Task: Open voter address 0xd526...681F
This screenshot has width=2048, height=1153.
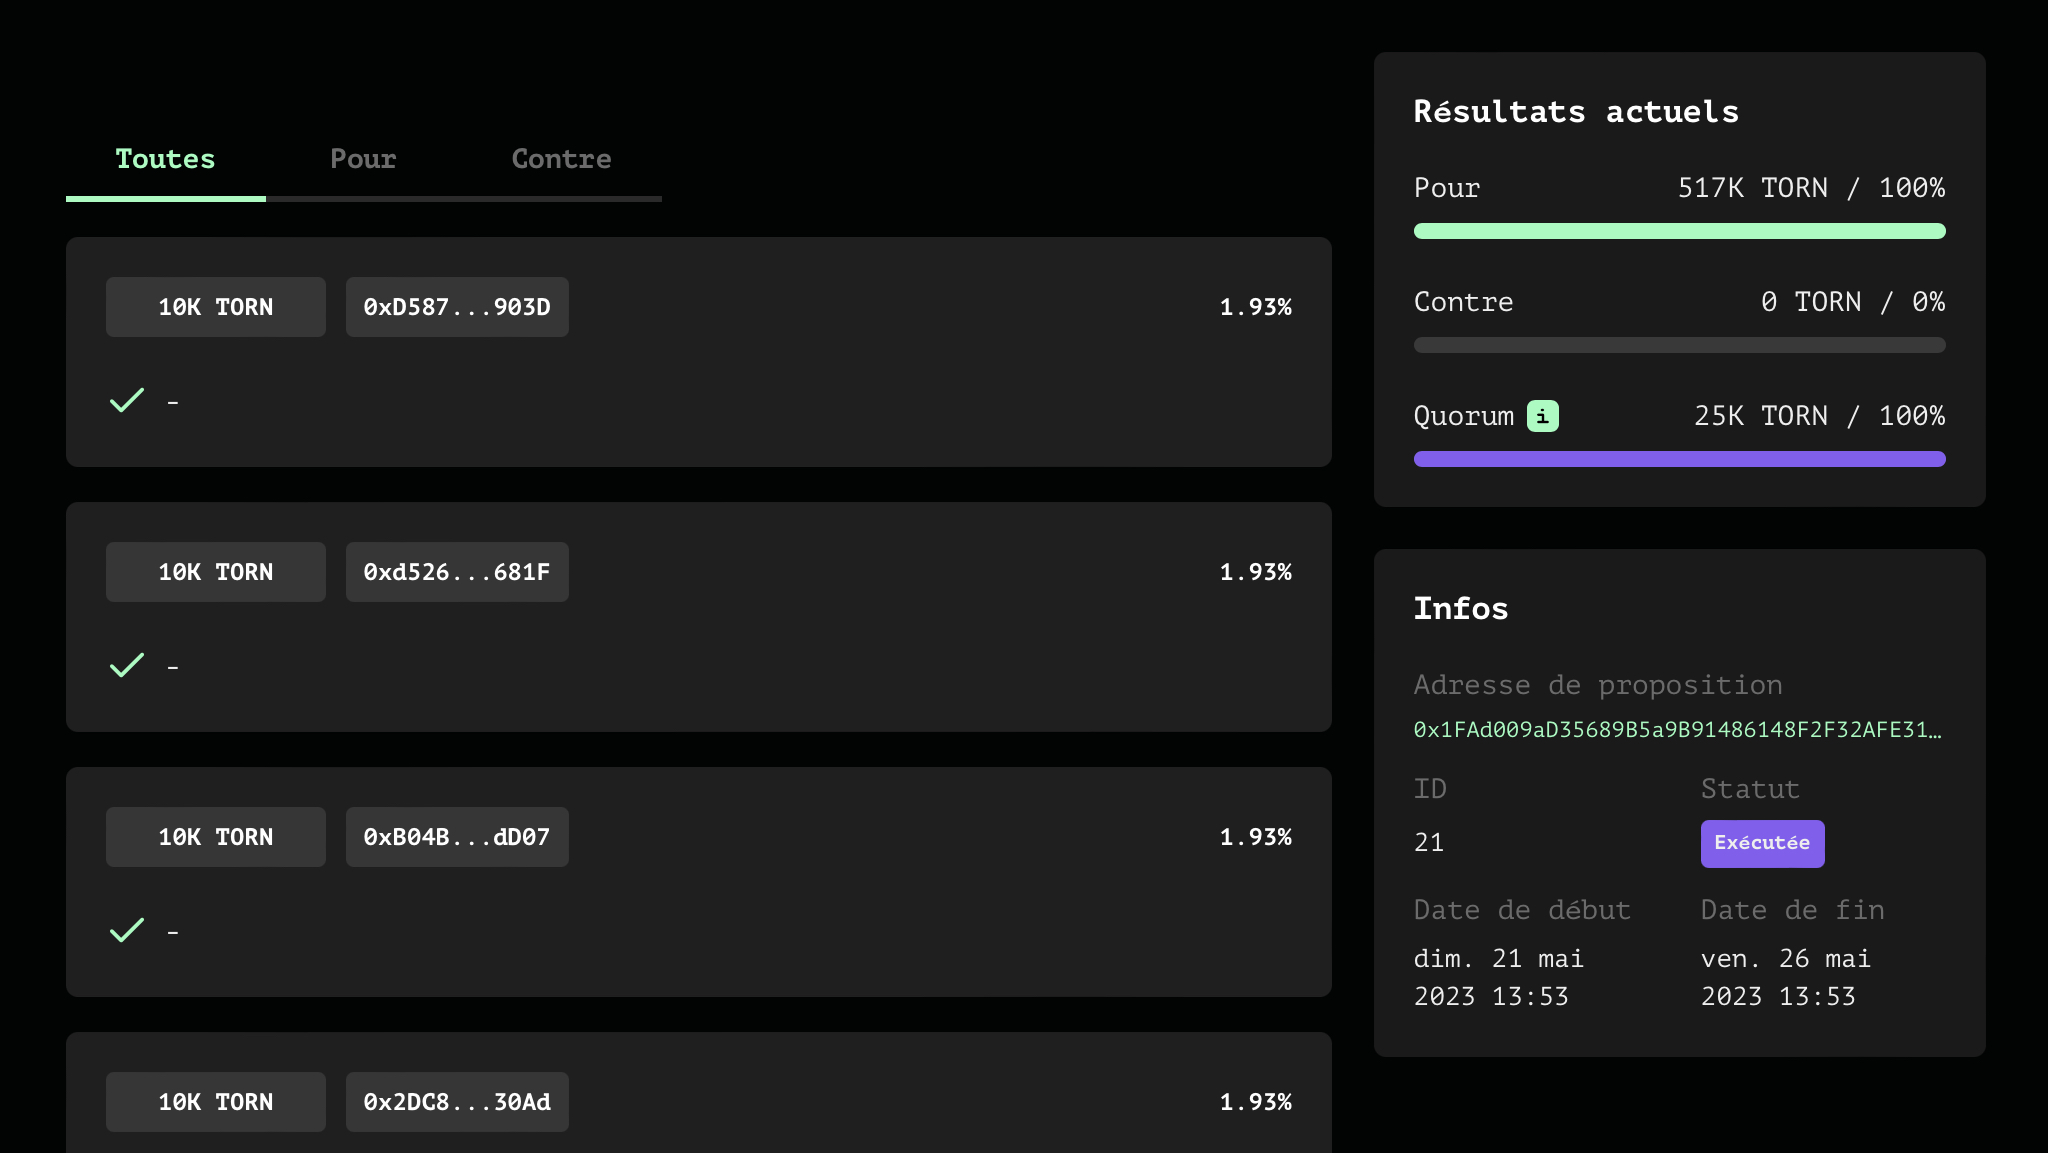Action: point(457,572)
